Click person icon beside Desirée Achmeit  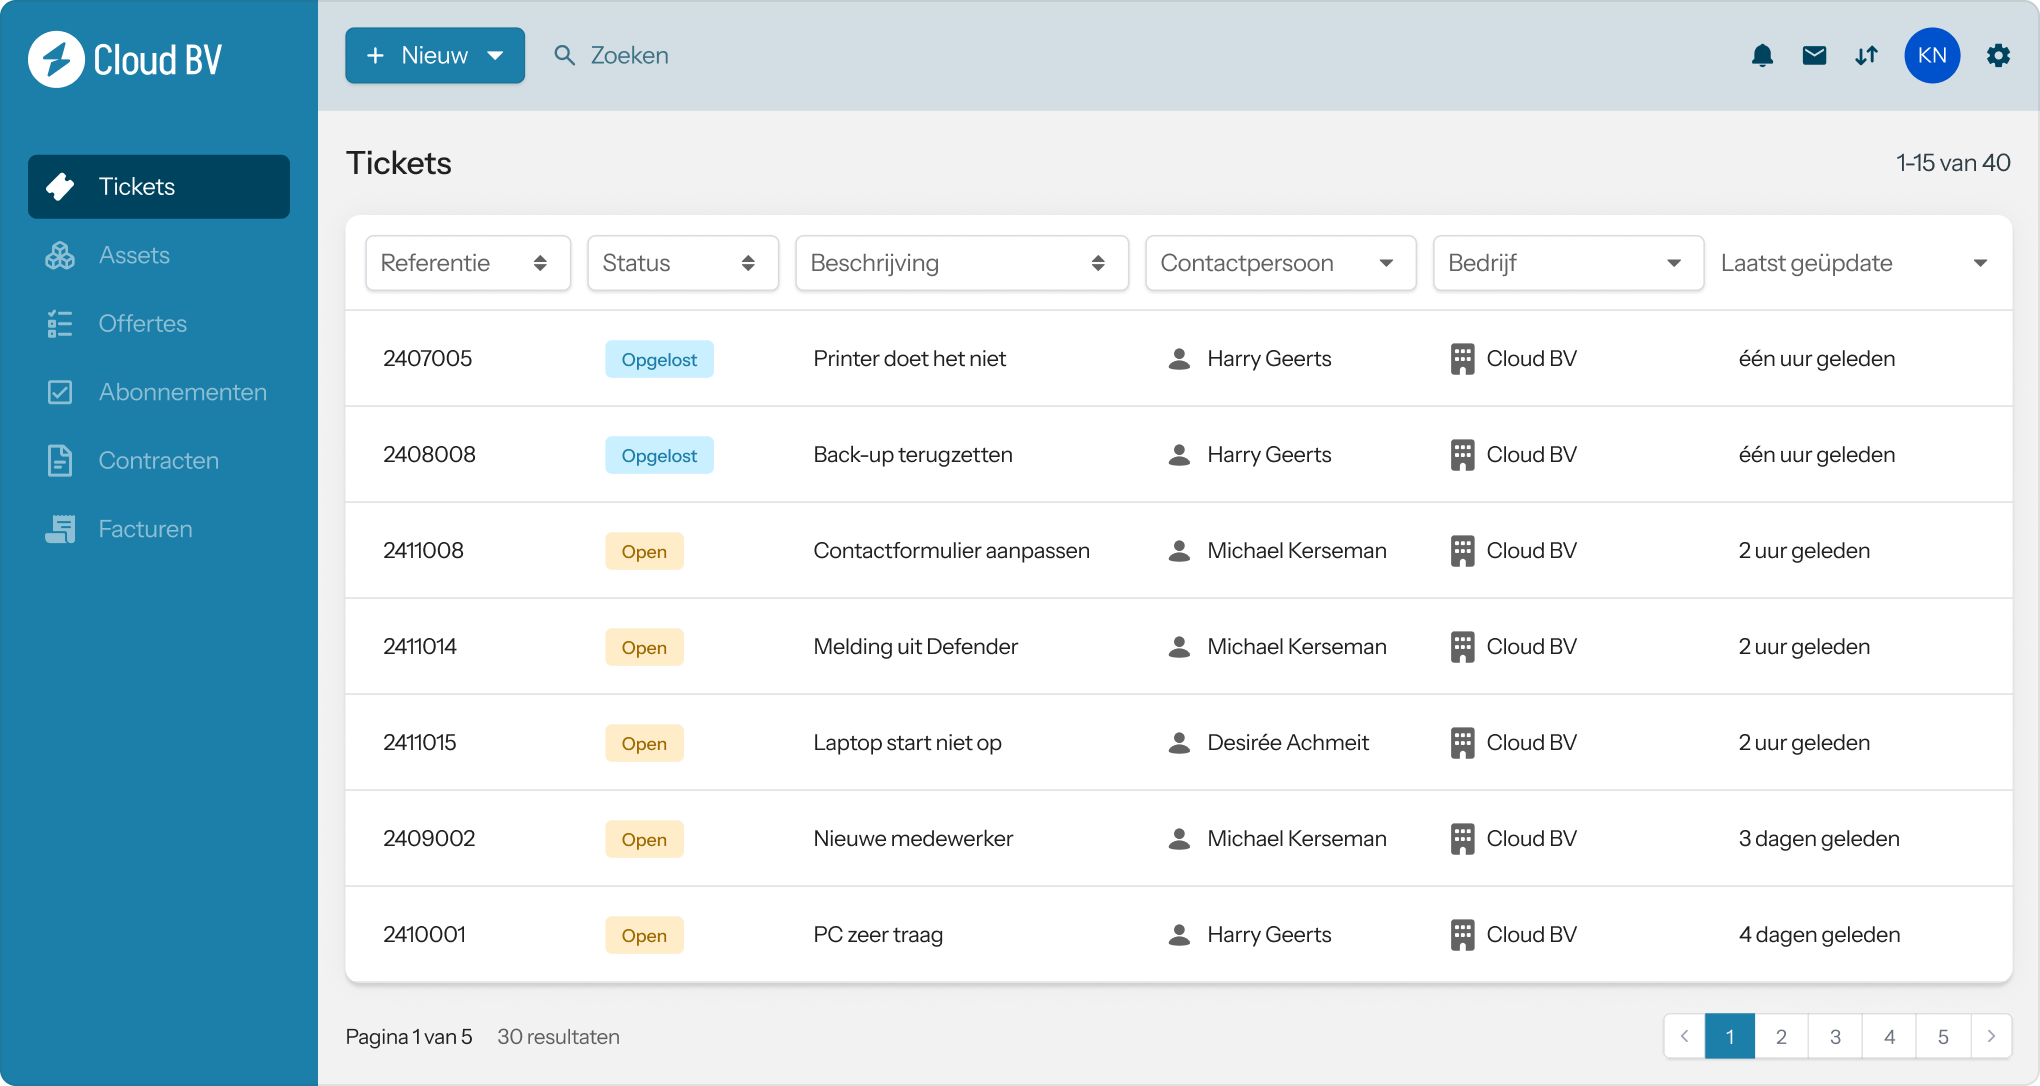pyautogui.click(x=1179, y=743)
